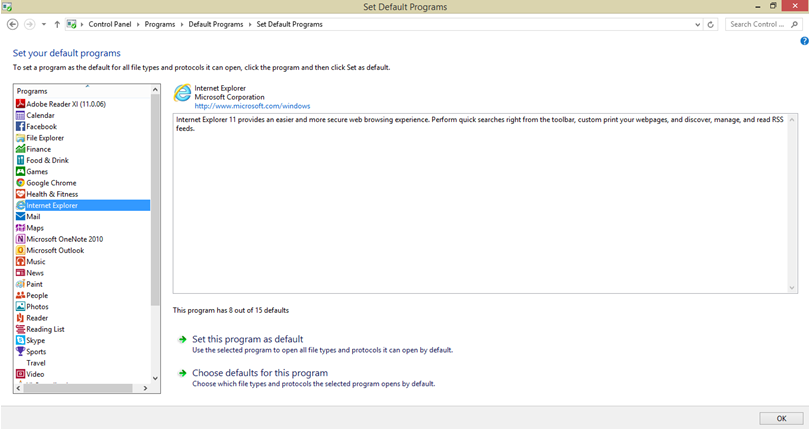809x429 pixels.
Task: Click the programs list scroll up arrow
Action: point(155,90)
